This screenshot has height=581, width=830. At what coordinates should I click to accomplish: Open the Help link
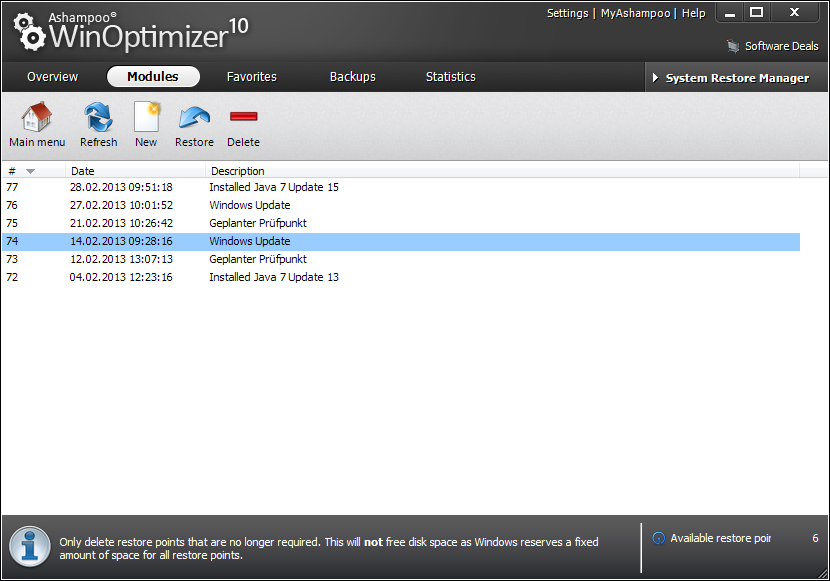[693, 13]
